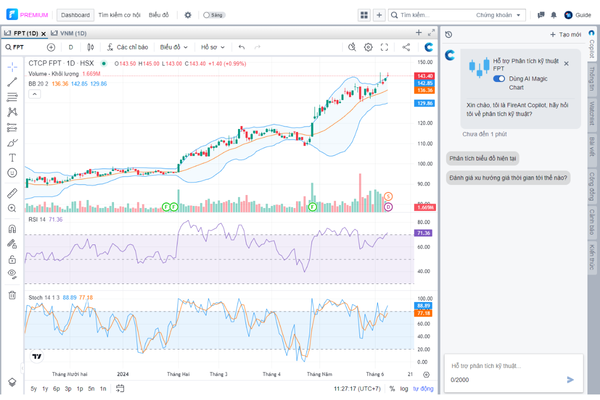Switch to the VNM (1D) tab
Screen dimensions: 600x400
click(x=69, y=33)
